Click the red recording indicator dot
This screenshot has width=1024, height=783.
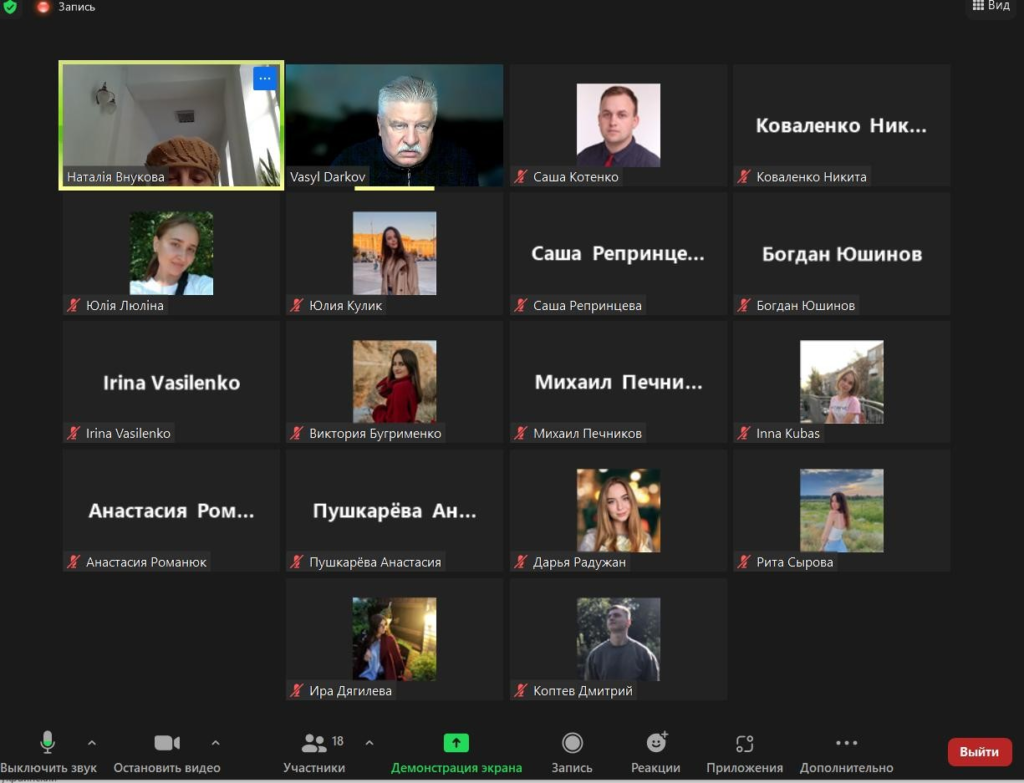tap(43, 7)
